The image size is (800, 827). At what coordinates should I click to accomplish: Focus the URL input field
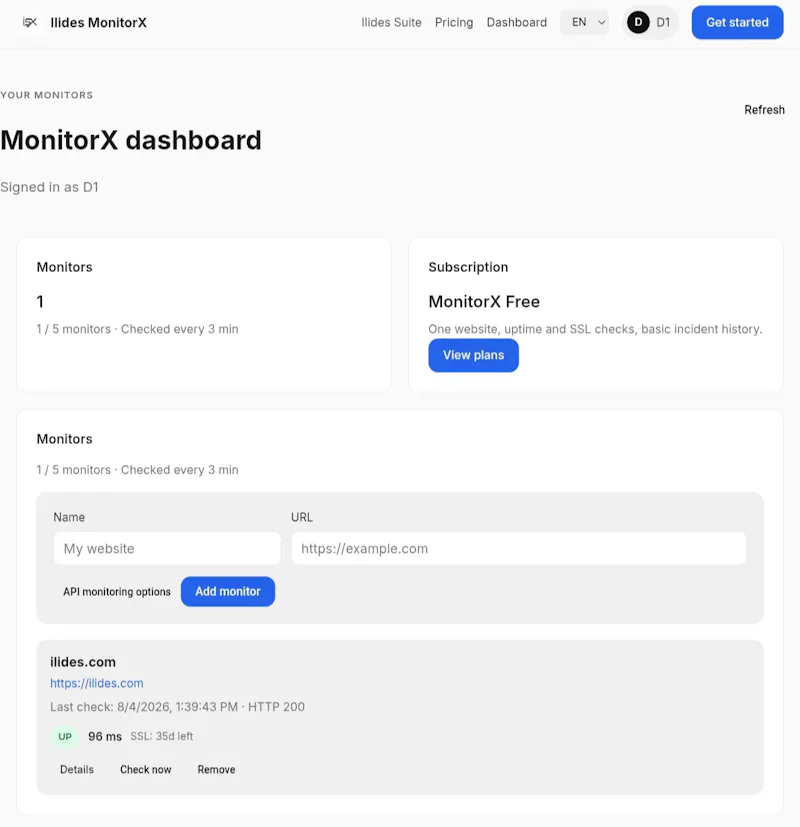pos(518,549)
